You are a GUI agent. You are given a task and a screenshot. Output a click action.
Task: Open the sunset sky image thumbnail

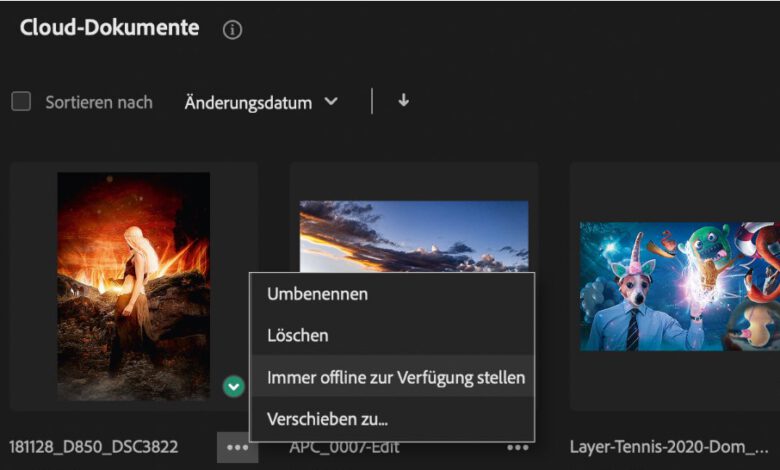click(x=414, y=236)
